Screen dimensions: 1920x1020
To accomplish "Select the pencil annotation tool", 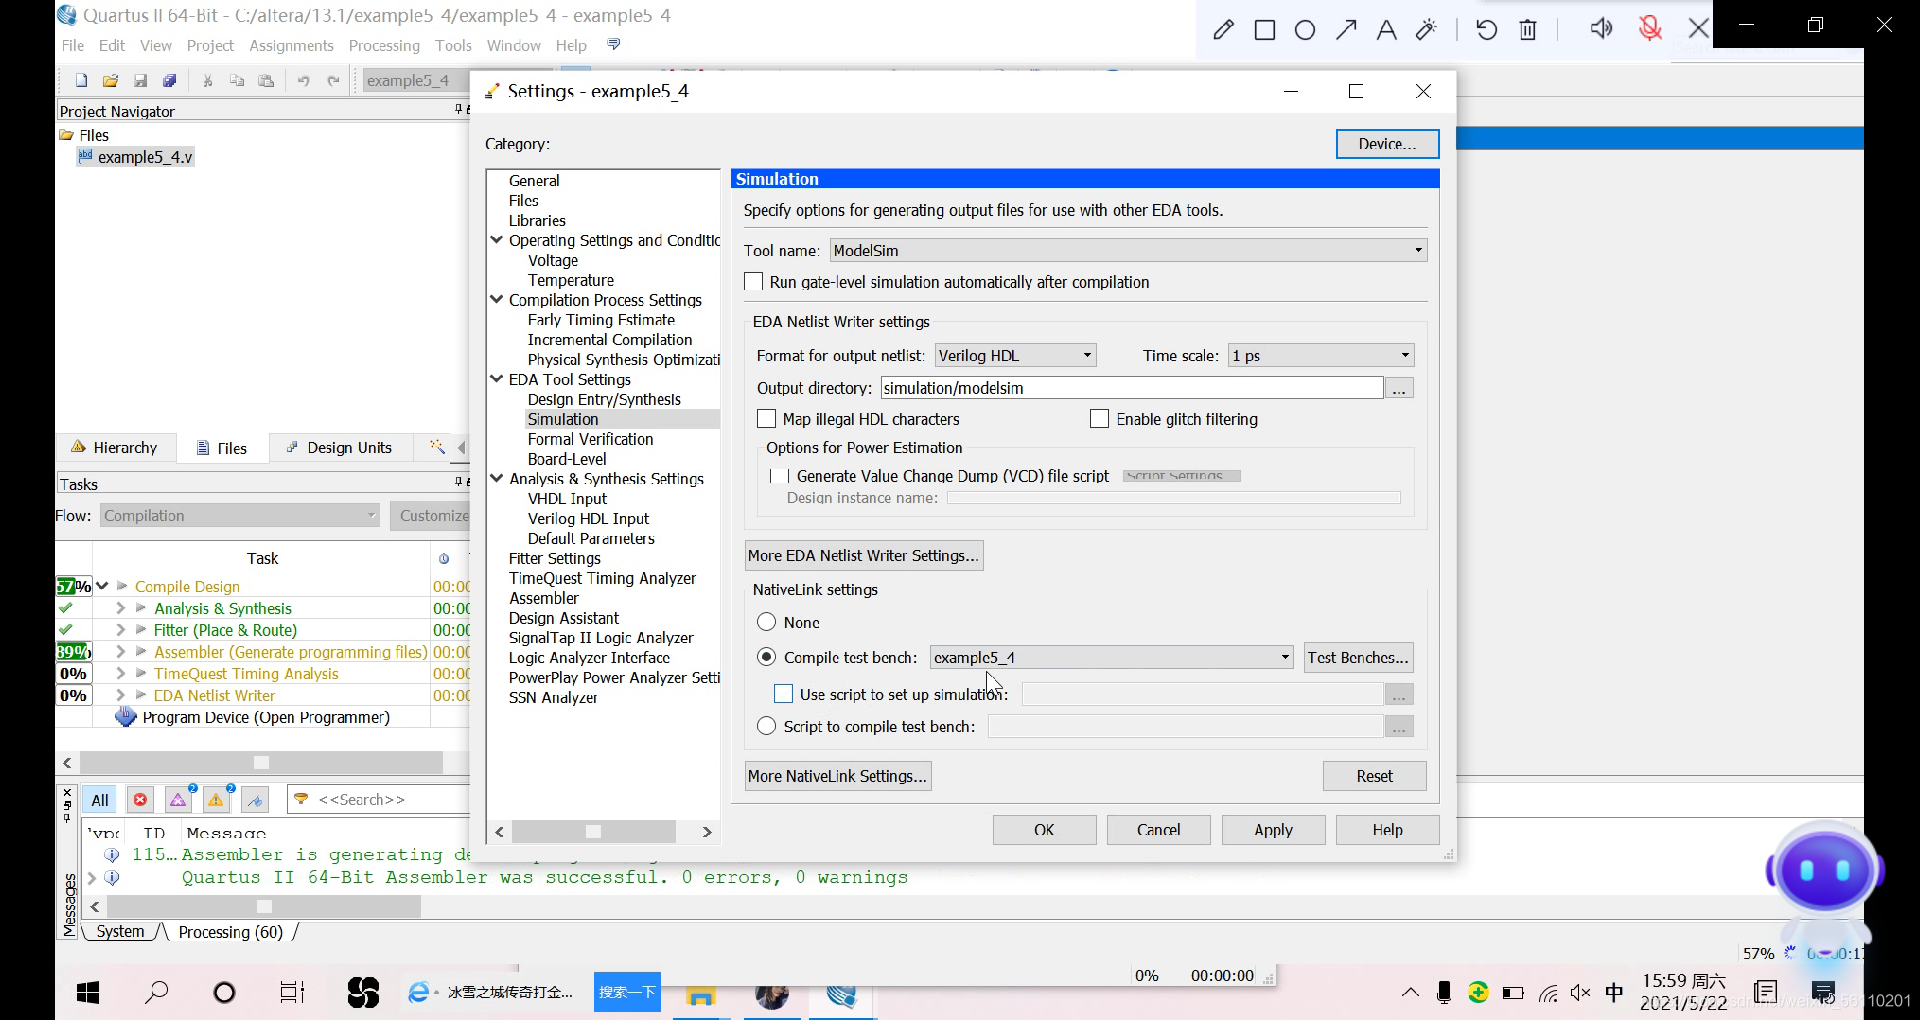I will coord(1223,30).
